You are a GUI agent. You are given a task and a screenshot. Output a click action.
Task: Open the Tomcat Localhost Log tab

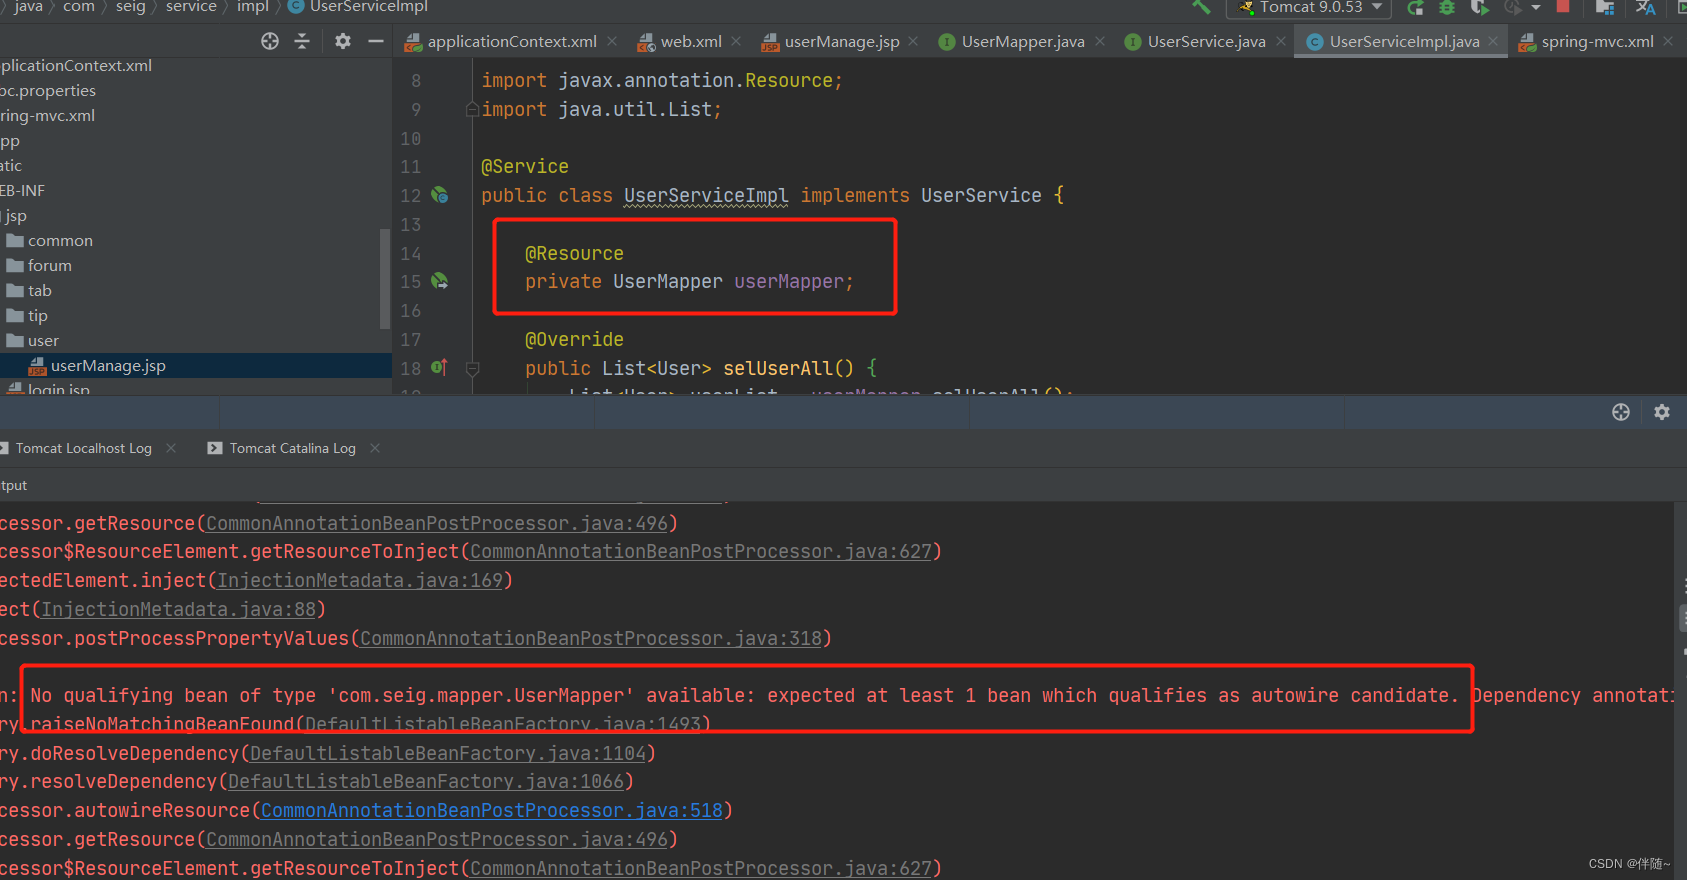point(83,448)
